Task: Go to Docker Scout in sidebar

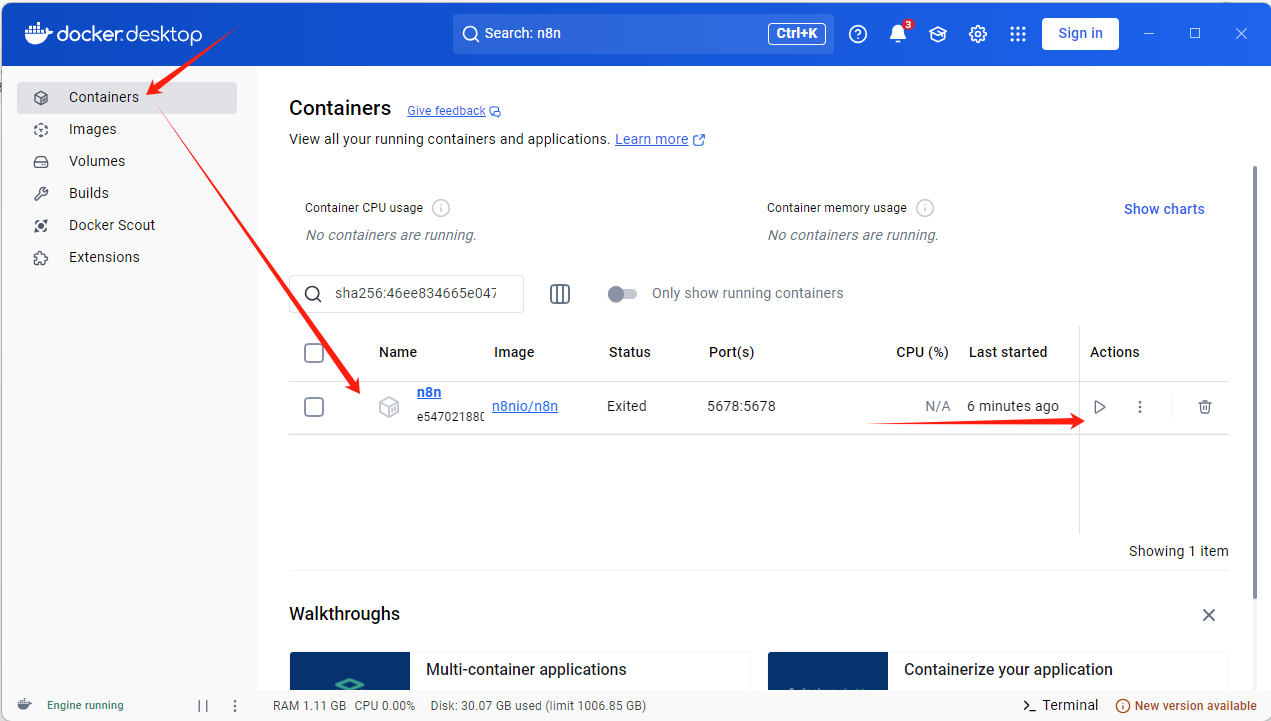Action: pyautogui.click(x=127, y=225)
